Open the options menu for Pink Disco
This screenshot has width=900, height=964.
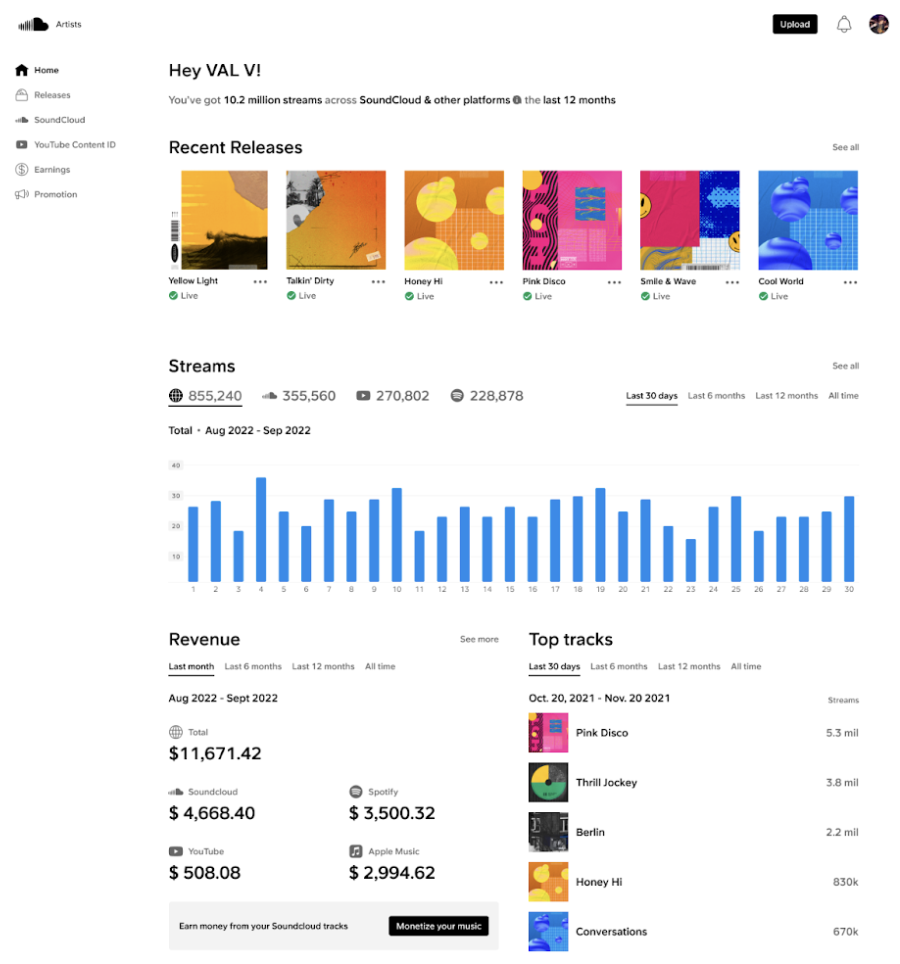(614, 282)
